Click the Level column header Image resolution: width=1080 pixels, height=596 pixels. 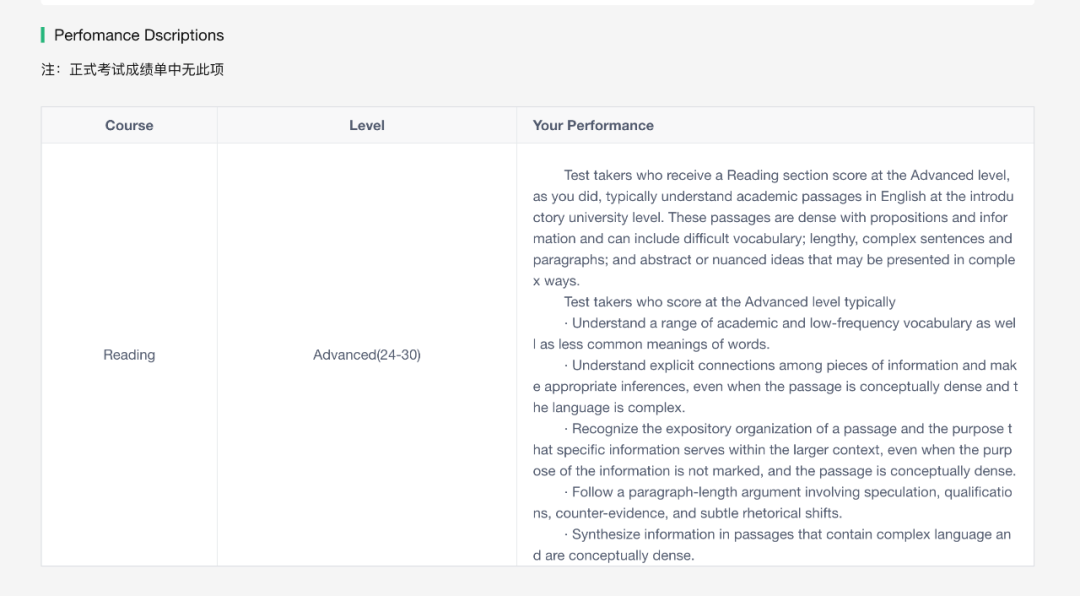(x=367, y=125)
